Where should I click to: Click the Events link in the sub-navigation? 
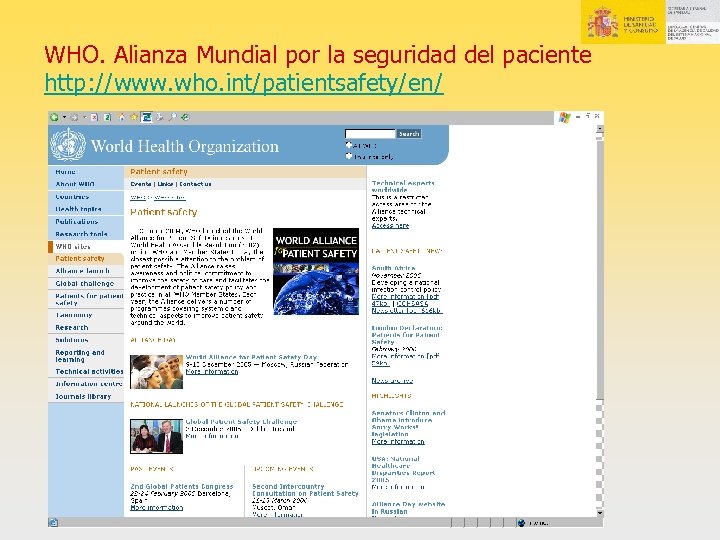coord(141,184)
